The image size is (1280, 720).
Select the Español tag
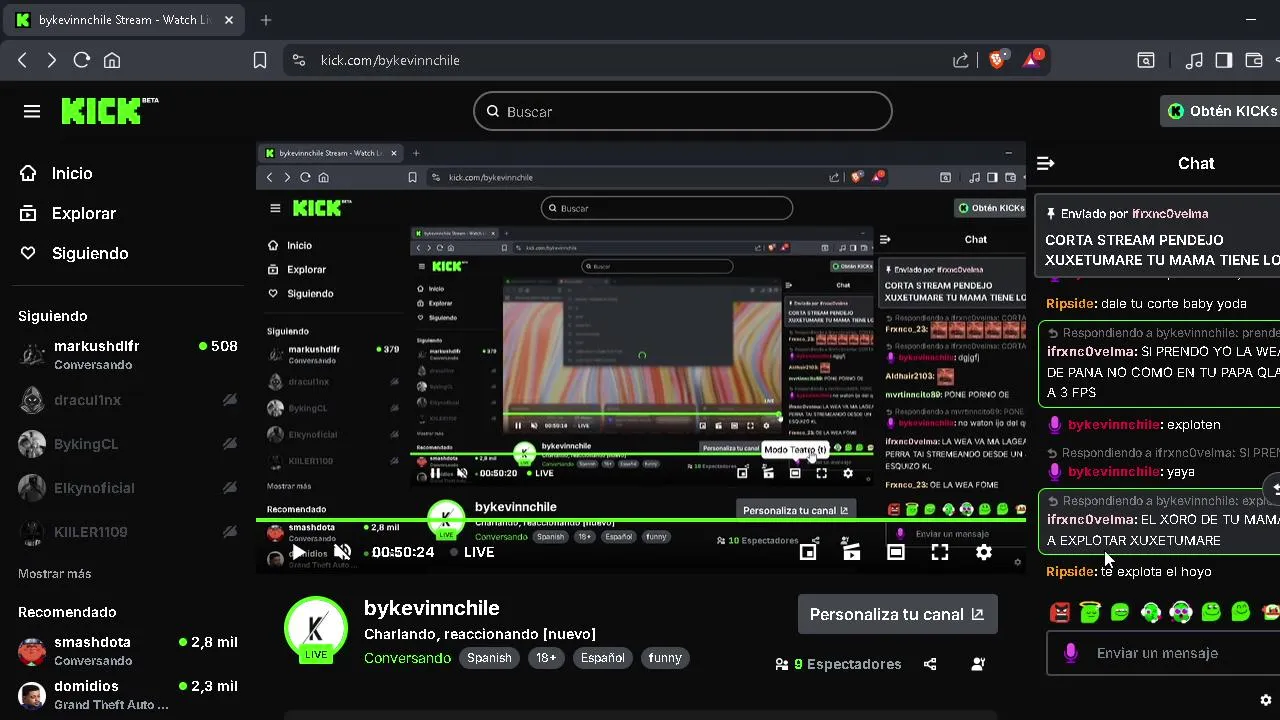pyautogui.click(x=603, y=658)
